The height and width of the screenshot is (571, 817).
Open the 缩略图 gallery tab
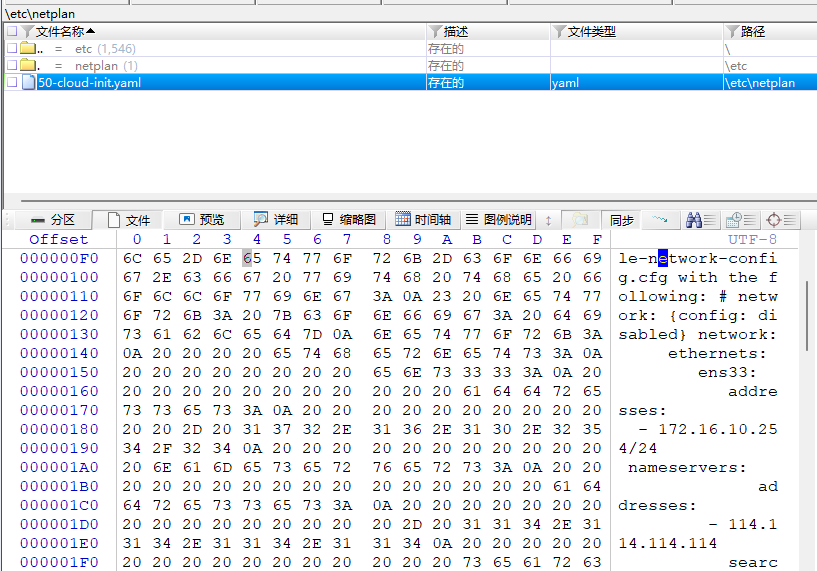point(349,220)
